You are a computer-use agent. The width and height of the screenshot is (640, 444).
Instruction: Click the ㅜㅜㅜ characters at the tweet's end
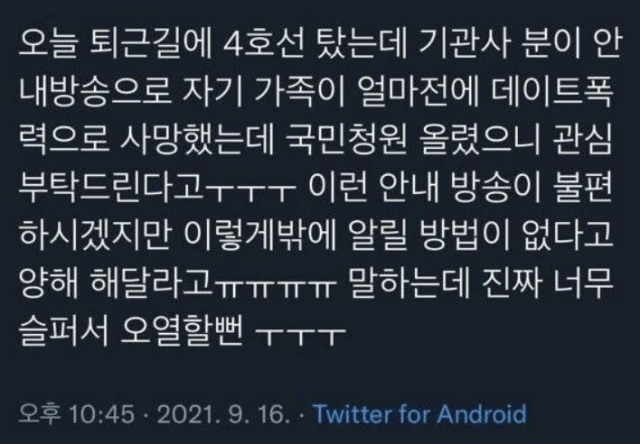pyautogui.click(x=300, y=333)
